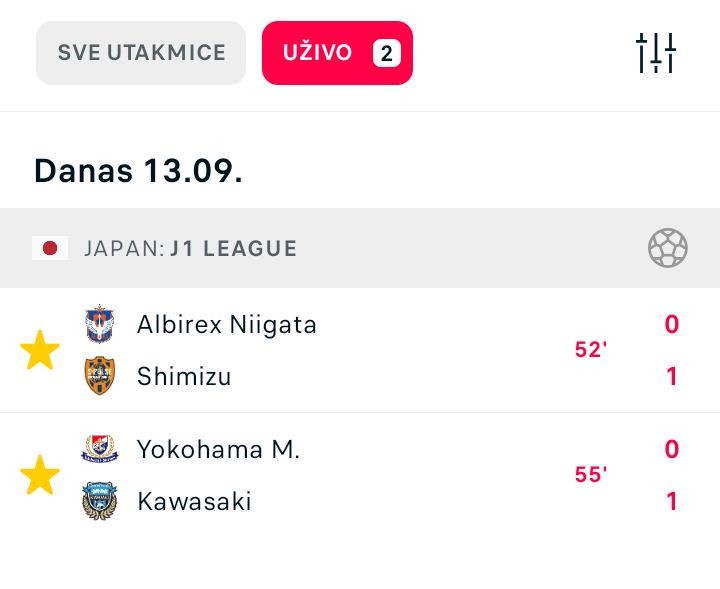
Task: Click the 55' live match minute
Action: coord(591,475)
